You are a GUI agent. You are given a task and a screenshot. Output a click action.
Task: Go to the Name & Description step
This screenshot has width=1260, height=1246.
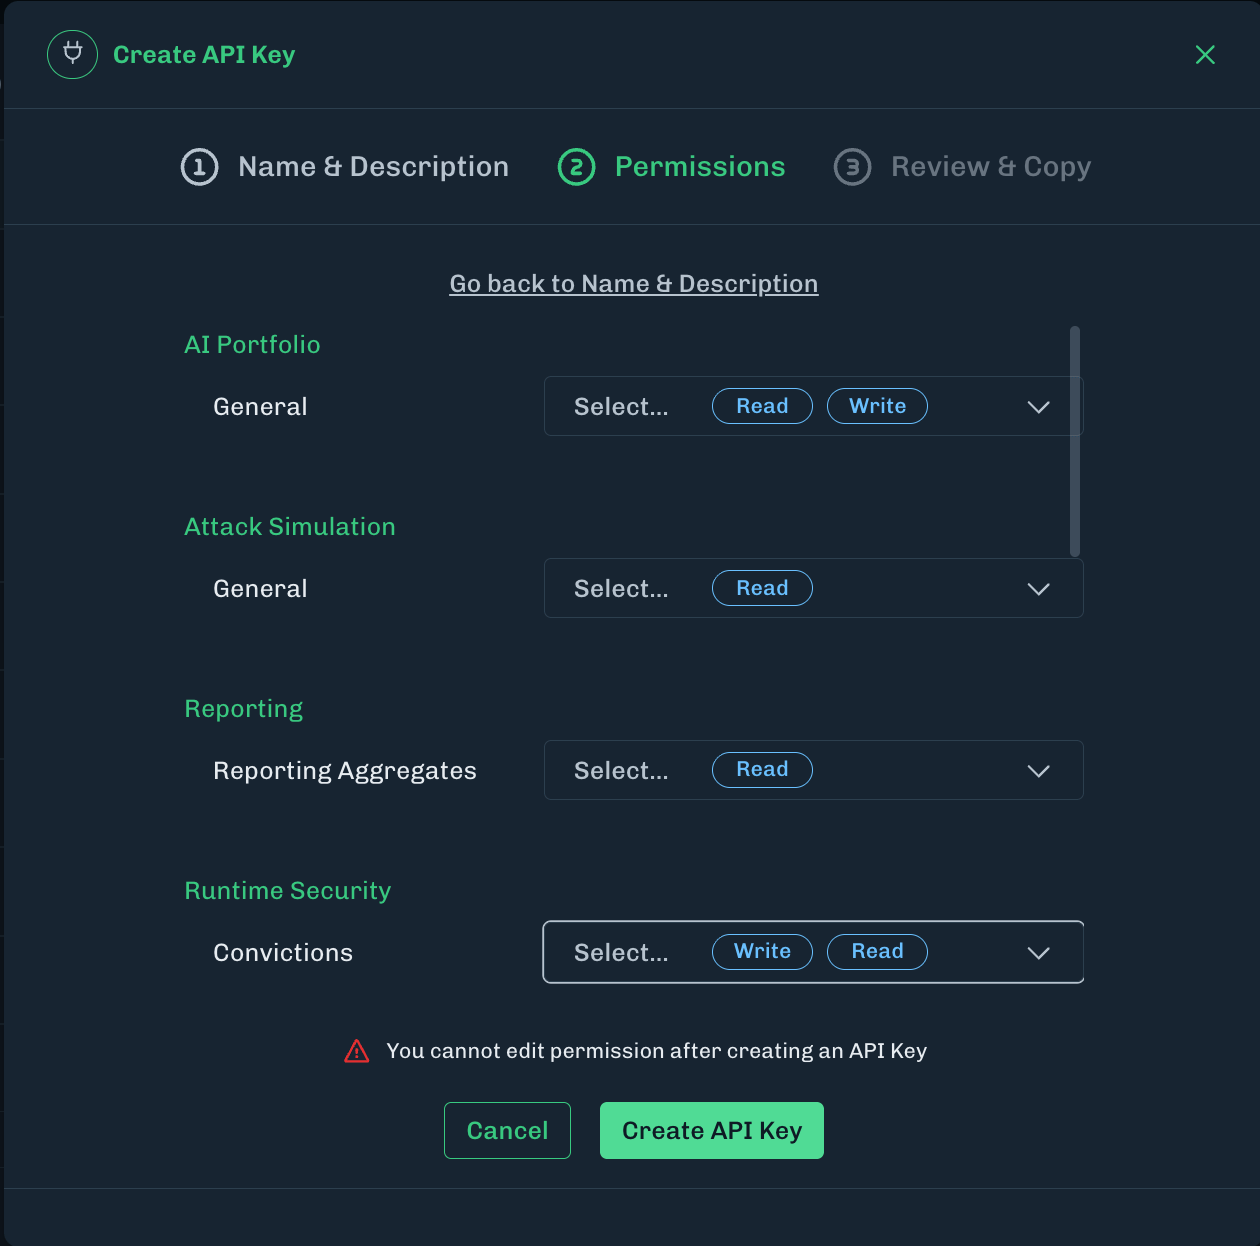(373, 167)
